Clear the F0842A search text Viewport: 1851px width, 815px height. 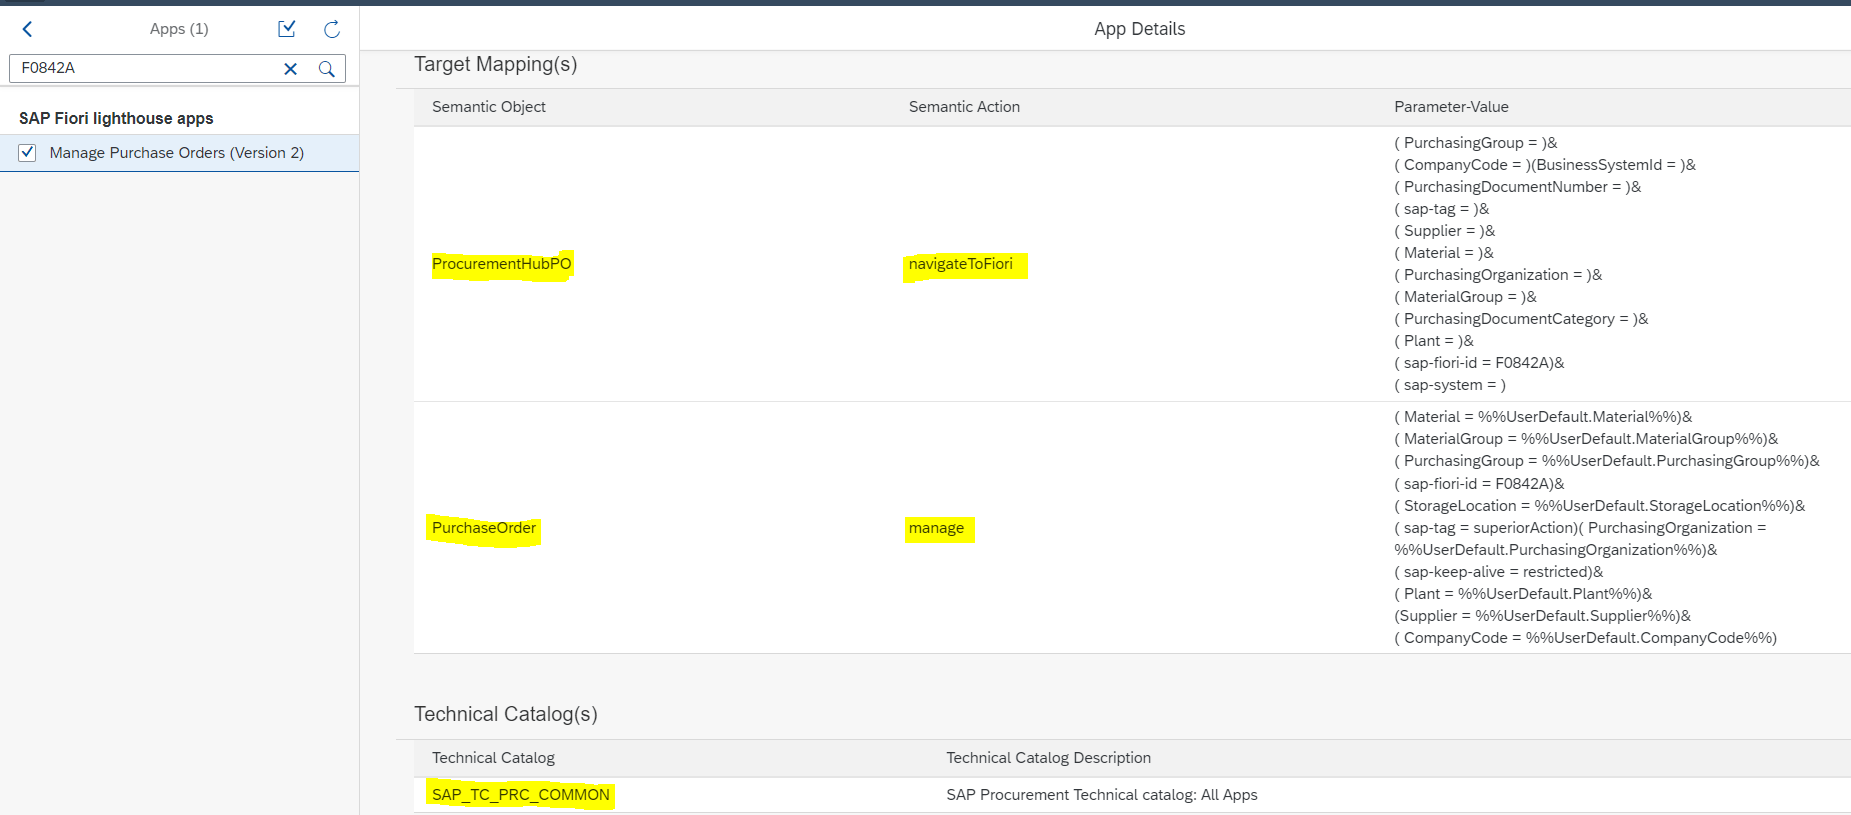[x=290, y=69]
